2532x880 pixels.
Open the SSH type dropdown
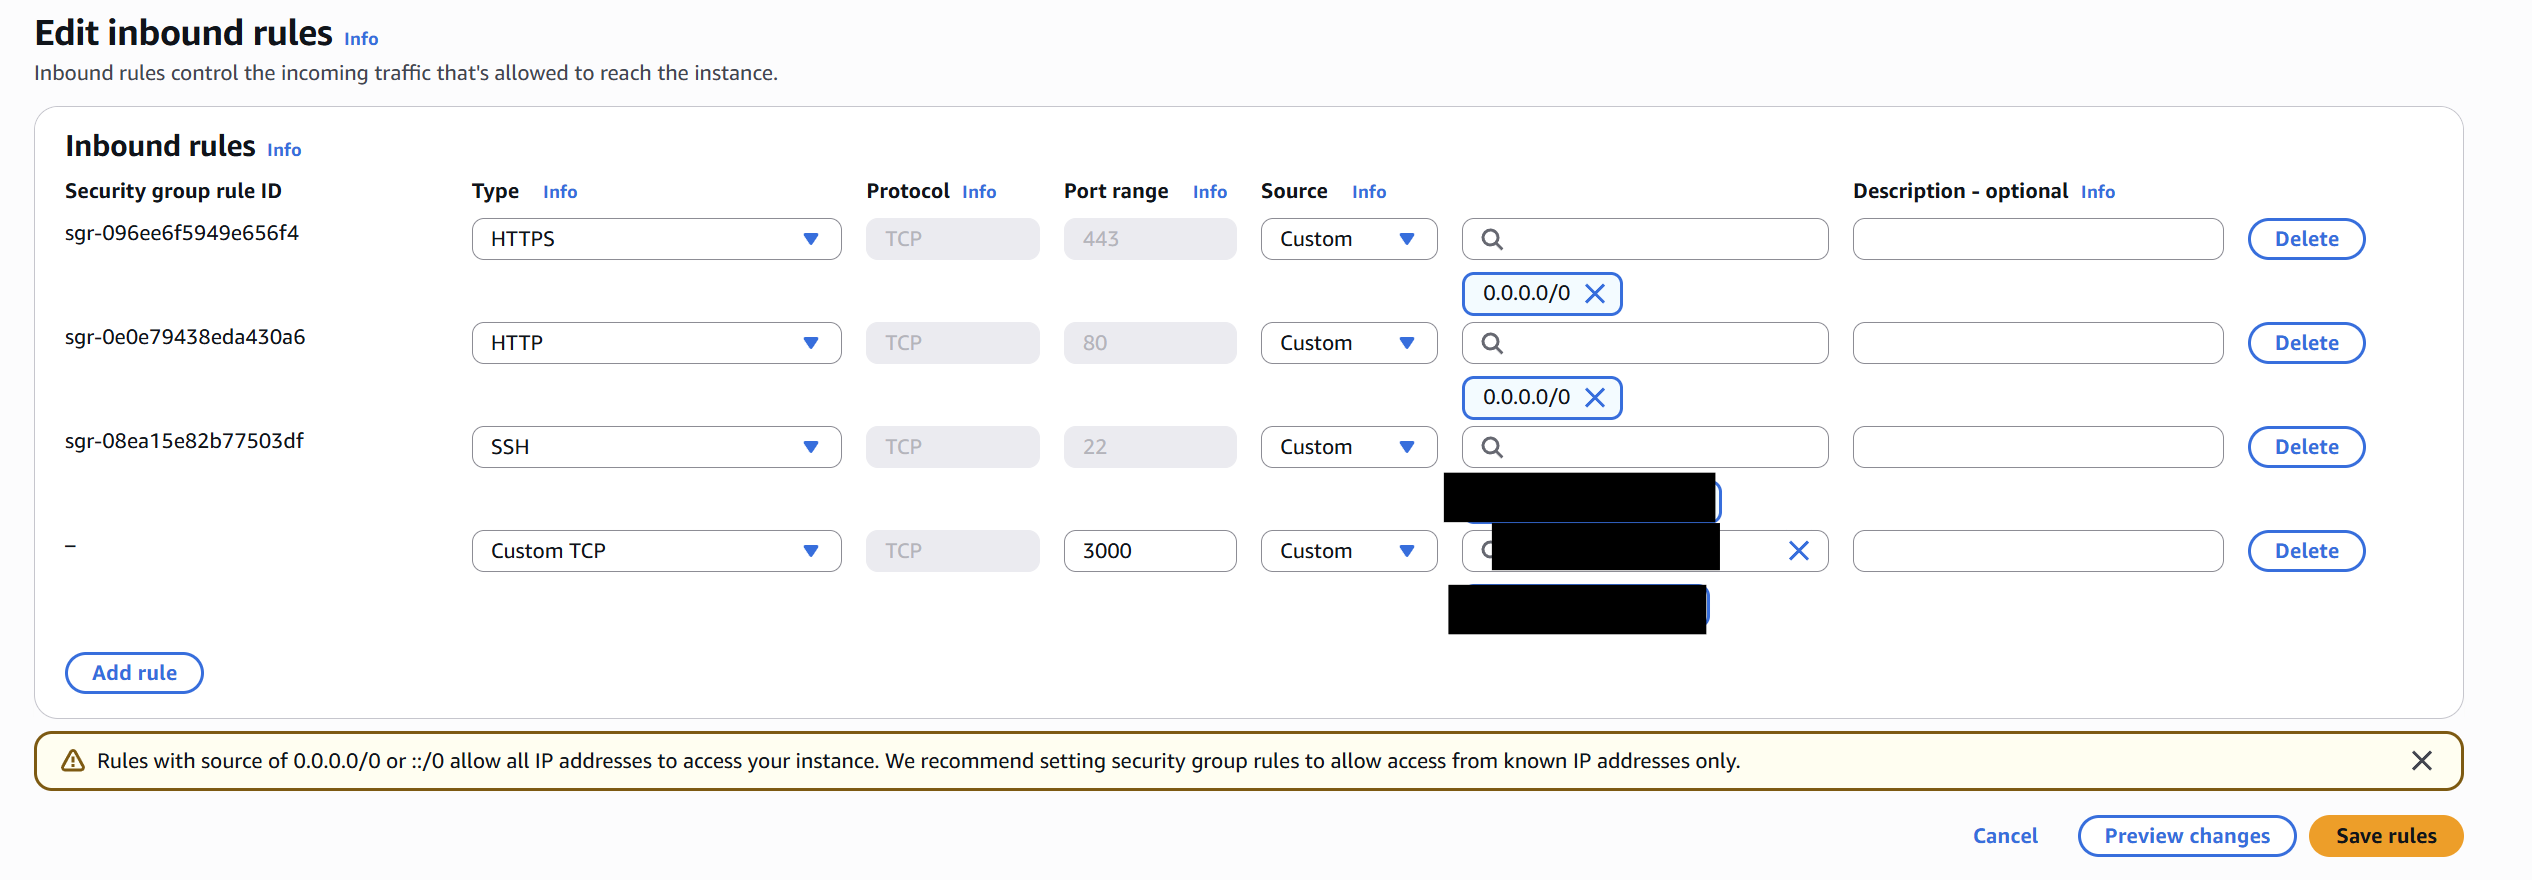point(656,447)
